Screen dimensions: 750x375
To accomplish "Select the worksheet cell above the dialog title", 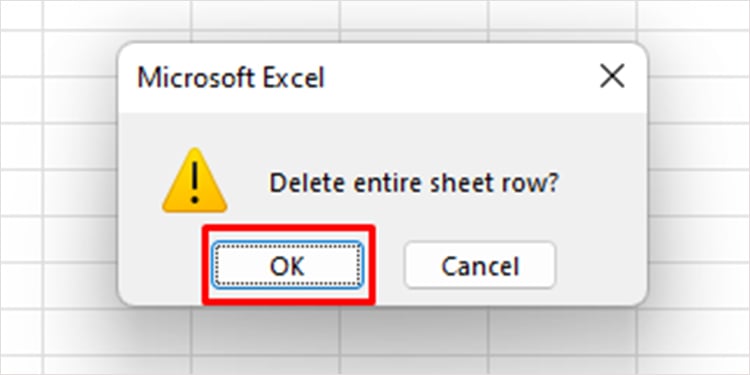I will coord(265,15).
